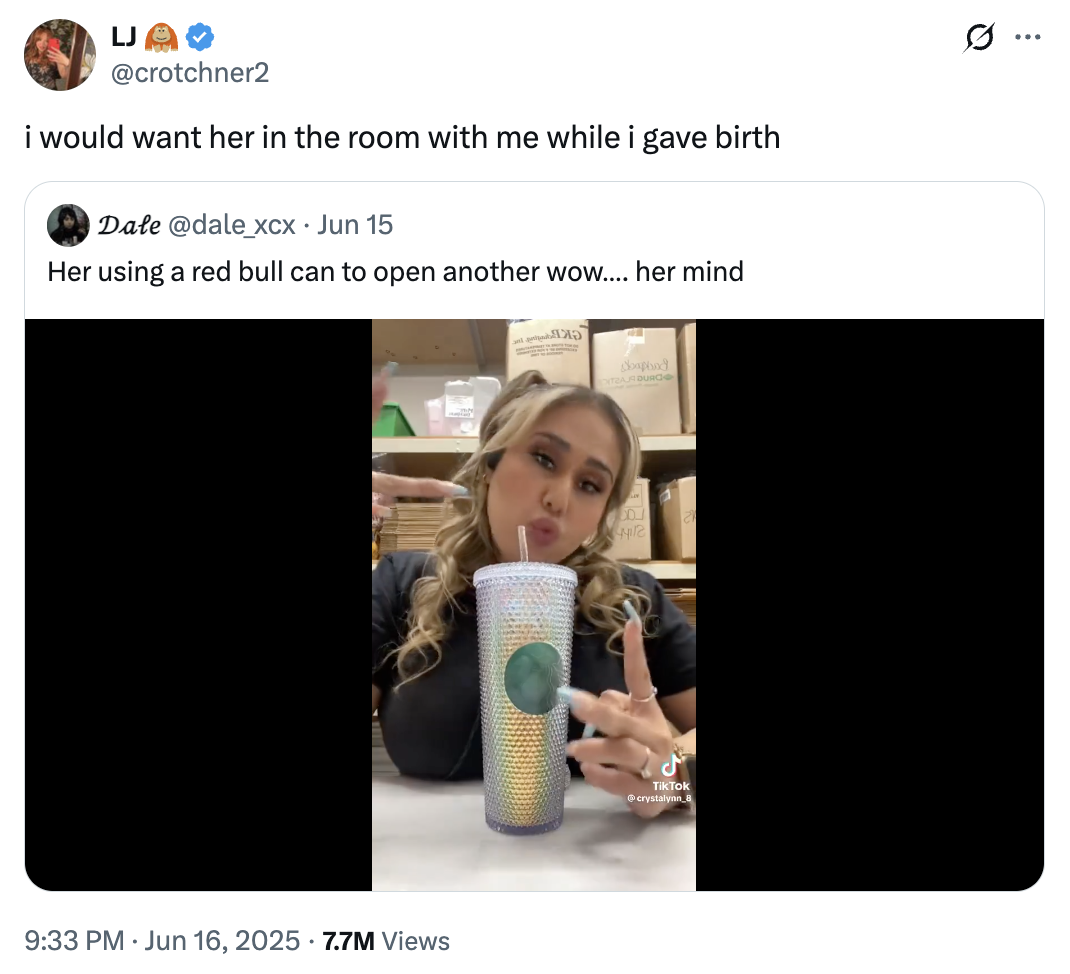Screen dimensions: 1070x974
Task: Click the Jun 16, 2025 post date
Action: pos(223,940)
